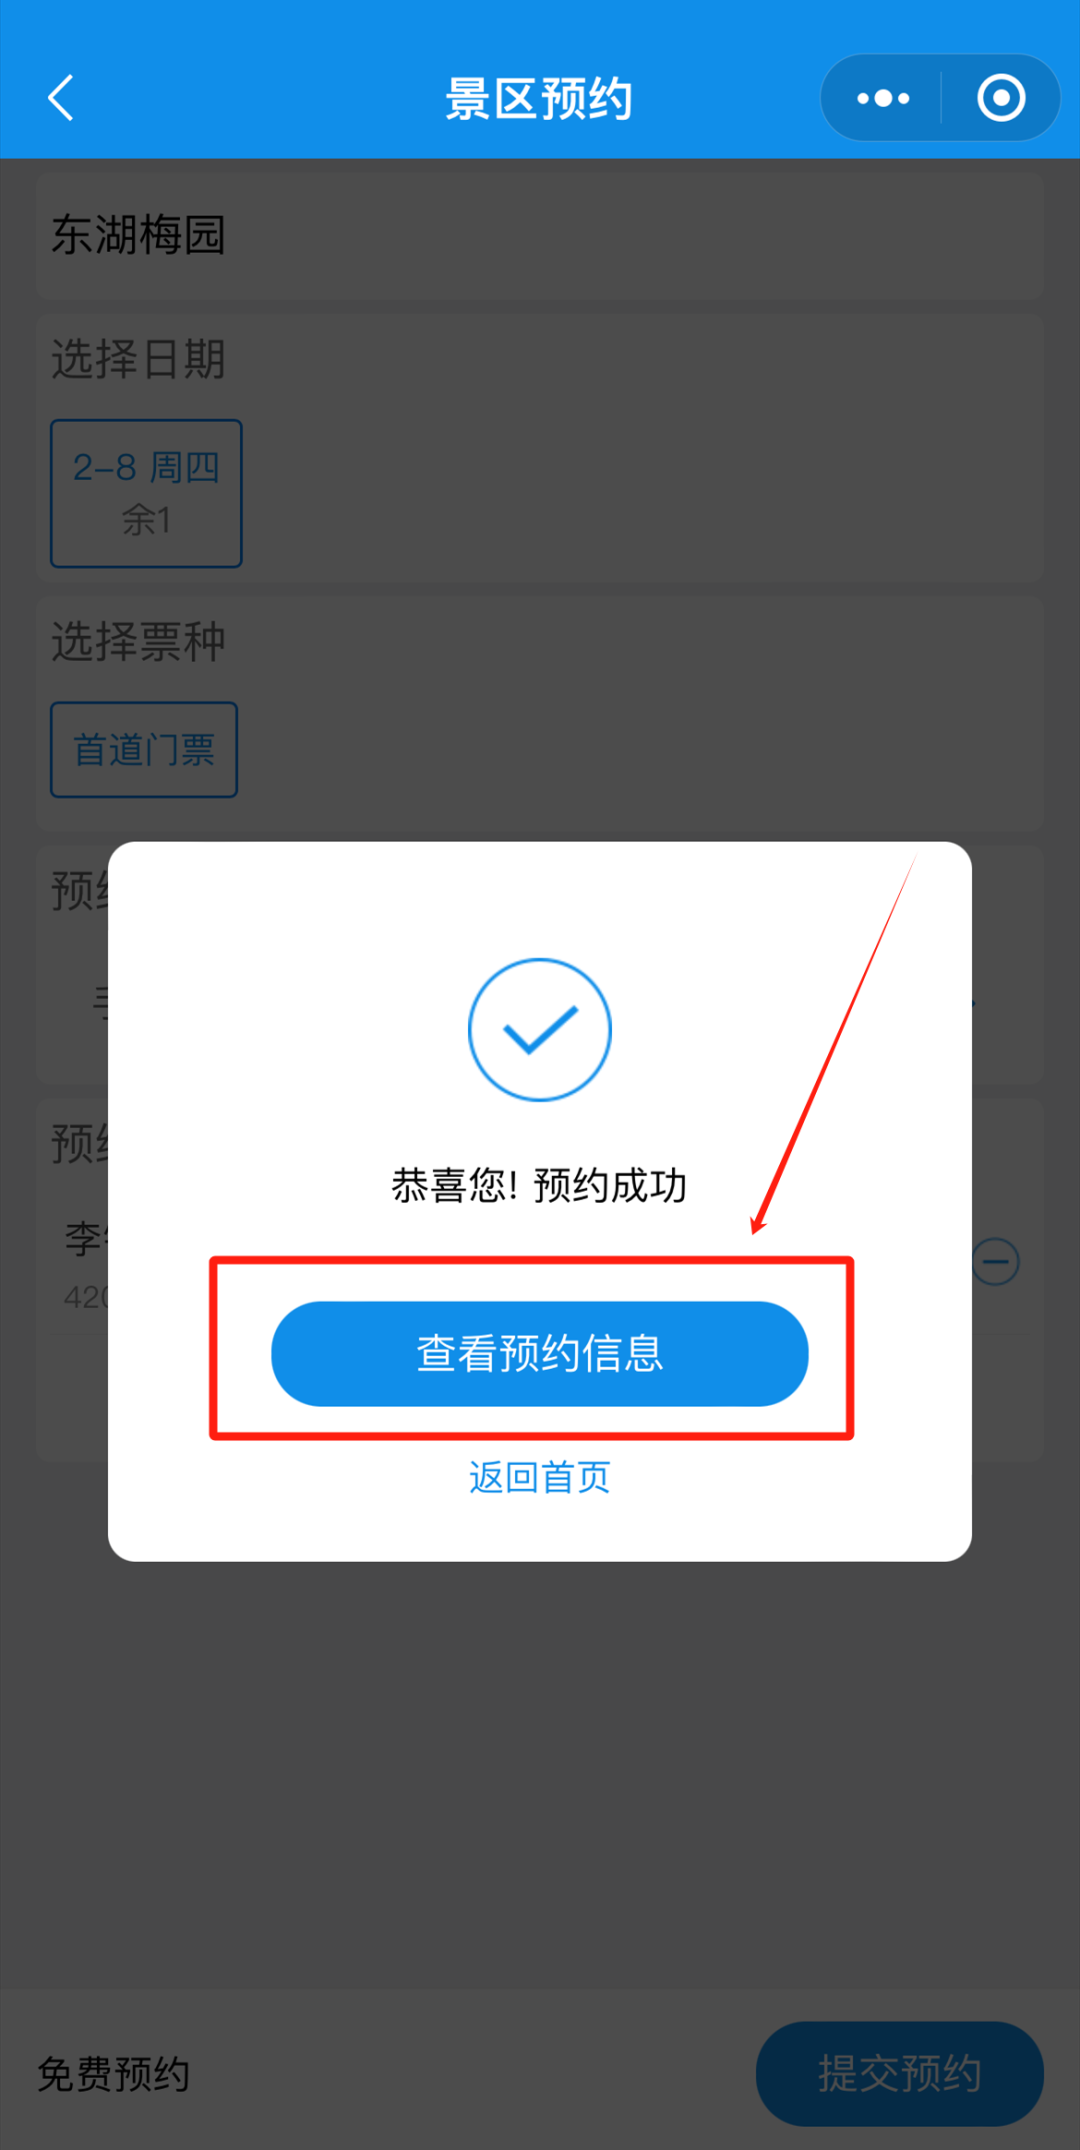Select the 首道门票 ticket type
1080x2150 pixels.
point(144,750)
